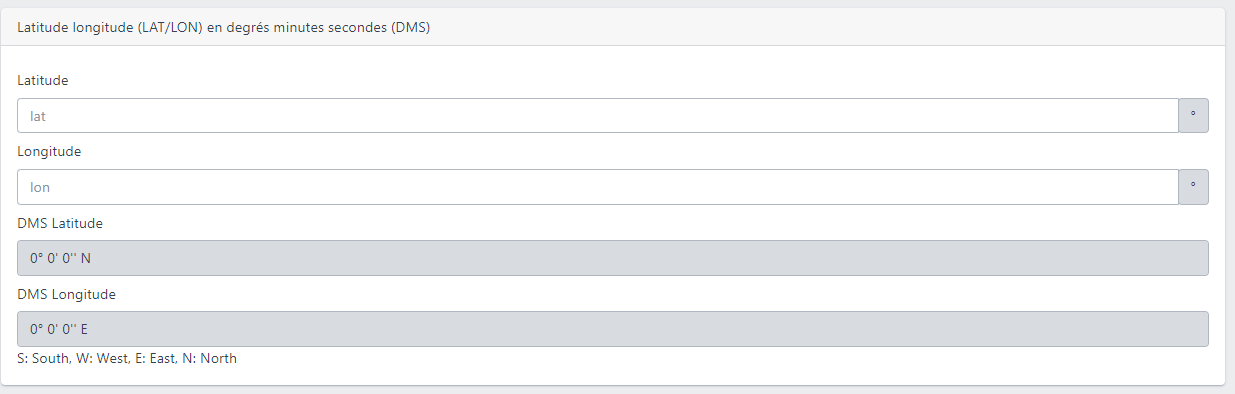Focus the Longitude input with 'lon' placeholder
The height and width of the screenshot is (394, 1235).
tap(598, 187)
